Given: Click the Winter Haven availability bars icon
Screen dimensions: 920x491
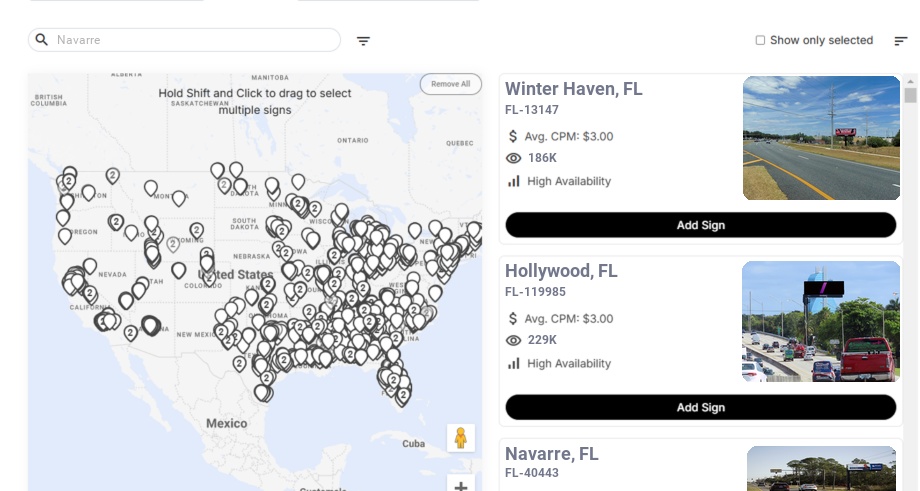Looking at the screenshot, I should click(514, 181).
